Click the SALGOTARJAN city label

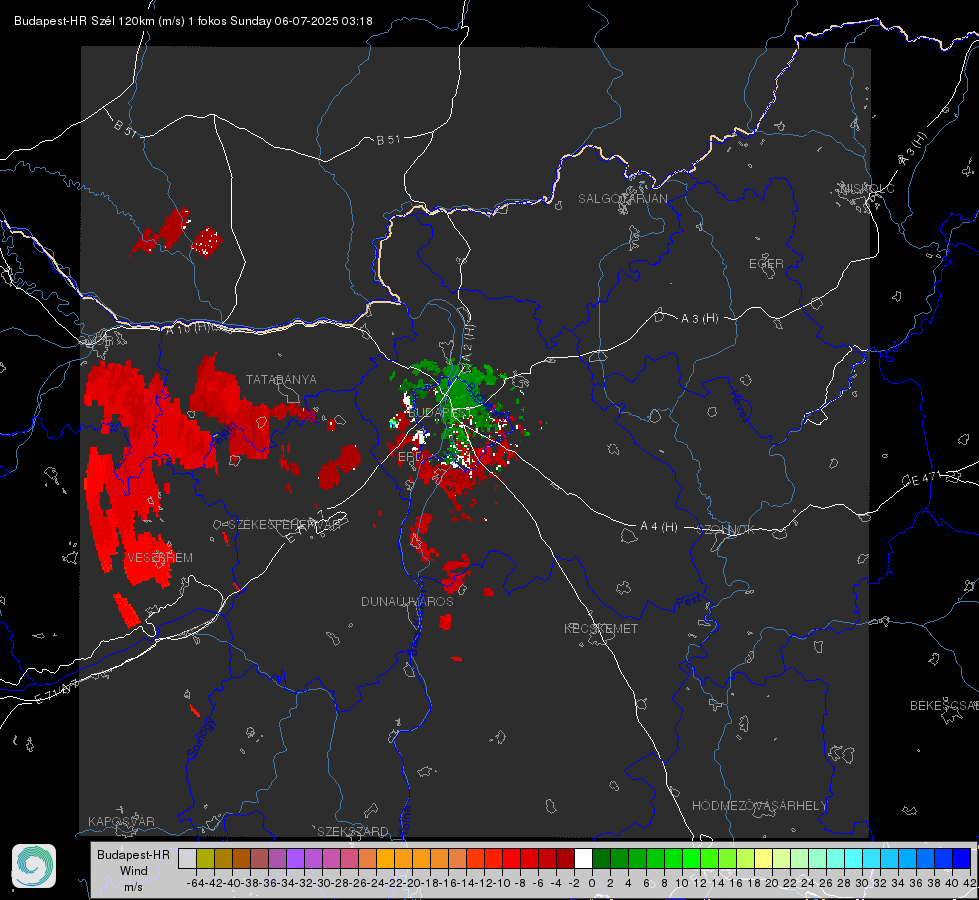[623, 199]
